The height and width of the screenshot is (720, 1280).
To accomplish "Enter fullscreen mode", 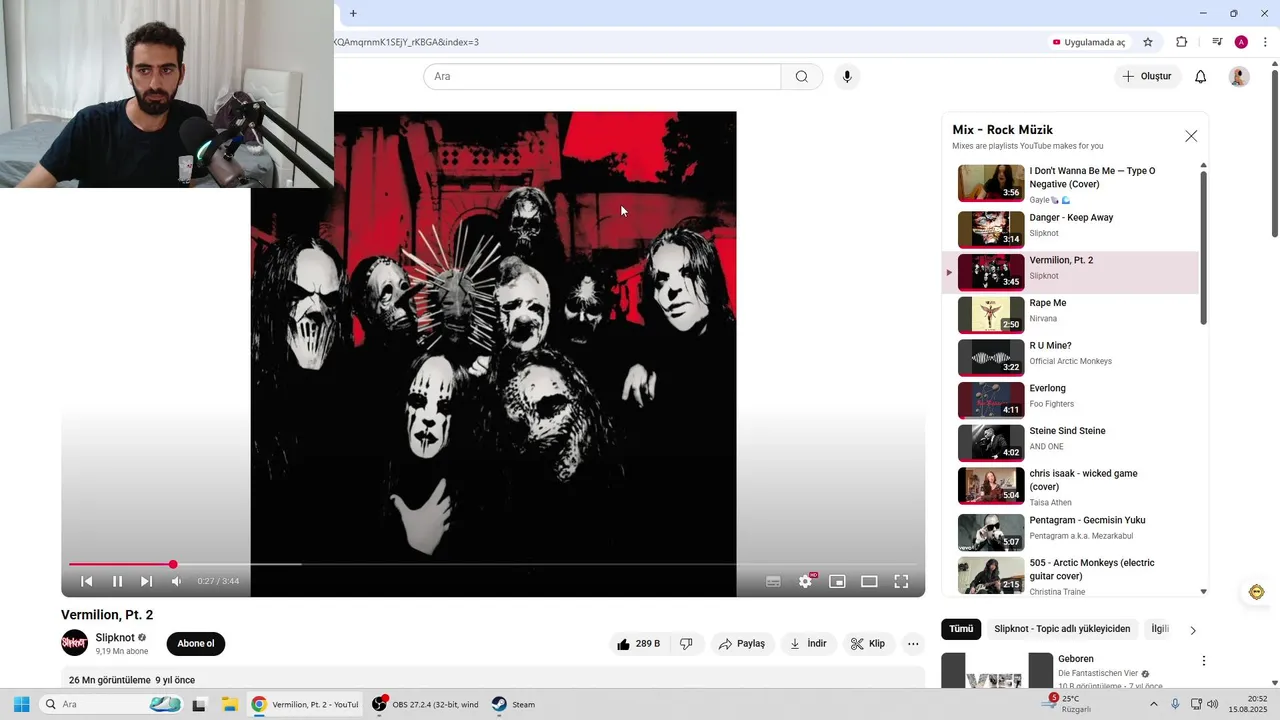I will click(901, 581).
